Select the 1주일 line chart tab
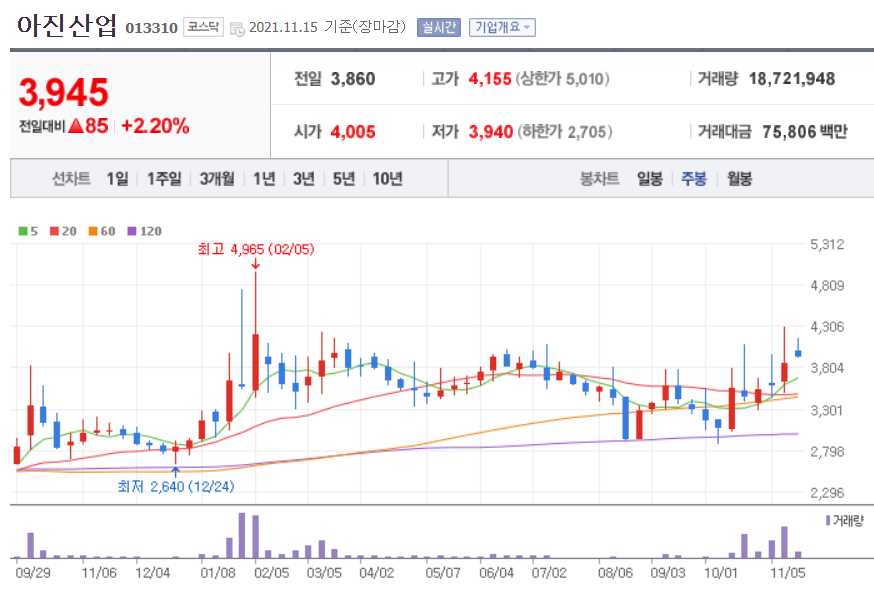This screenshot has width=874, height=591. pyautogui.click(x=164, y=179)
